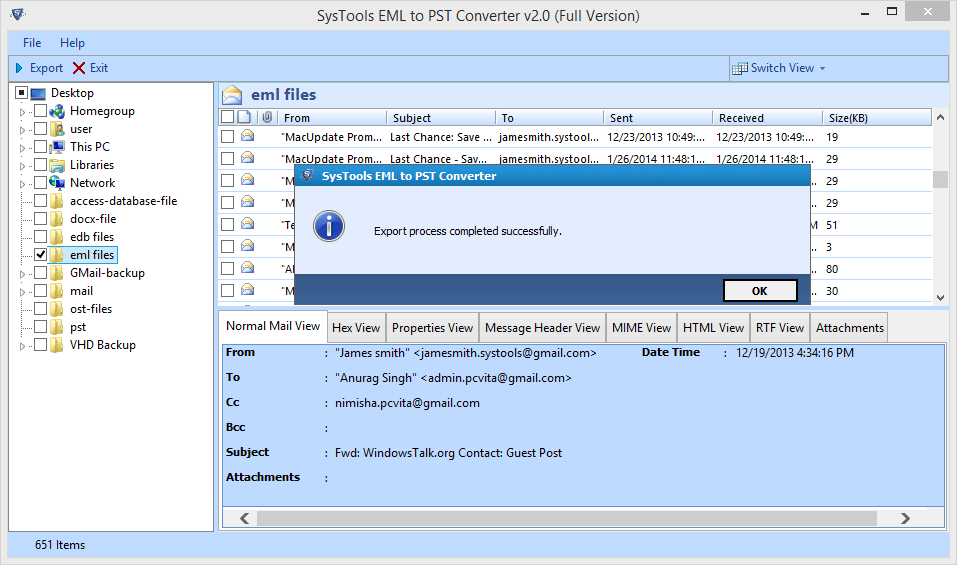This screenshot has height=565, width=957.
Task: Click the Exit toolbar button label
Action: tap(99, 68)
